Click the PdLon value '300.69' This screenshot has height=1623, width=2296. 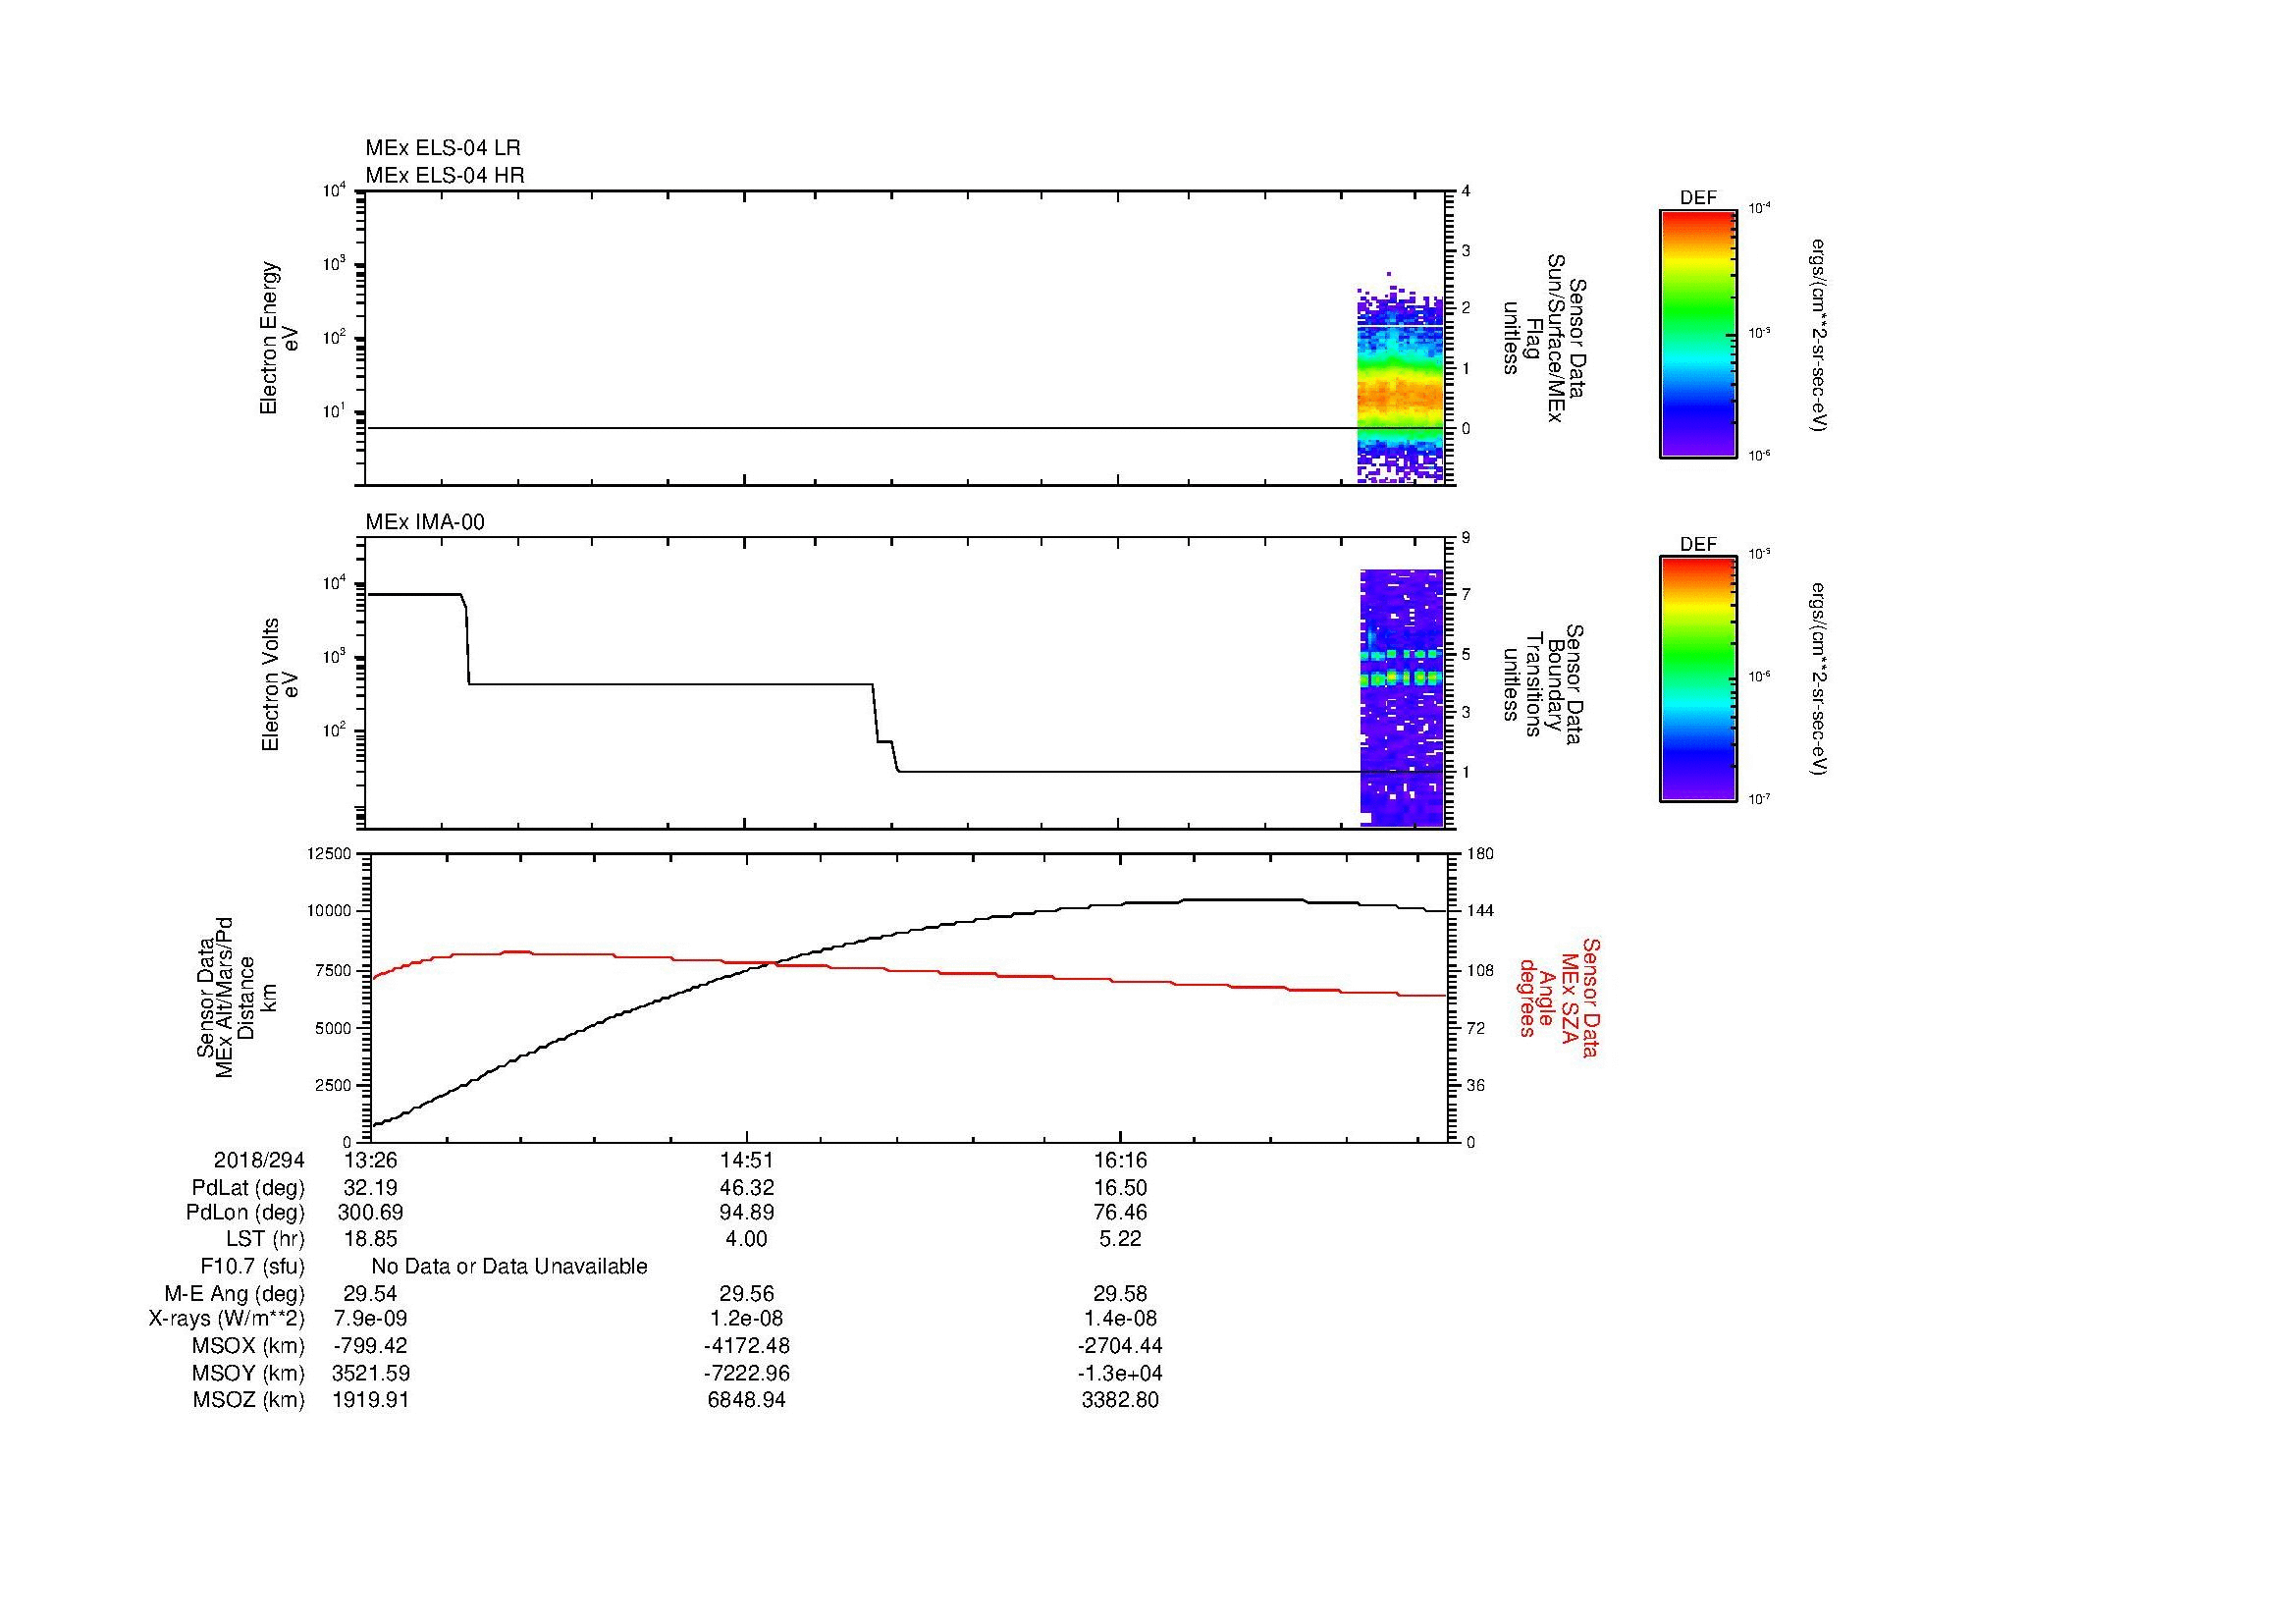pyautogui.click(x=371, y=1213)
